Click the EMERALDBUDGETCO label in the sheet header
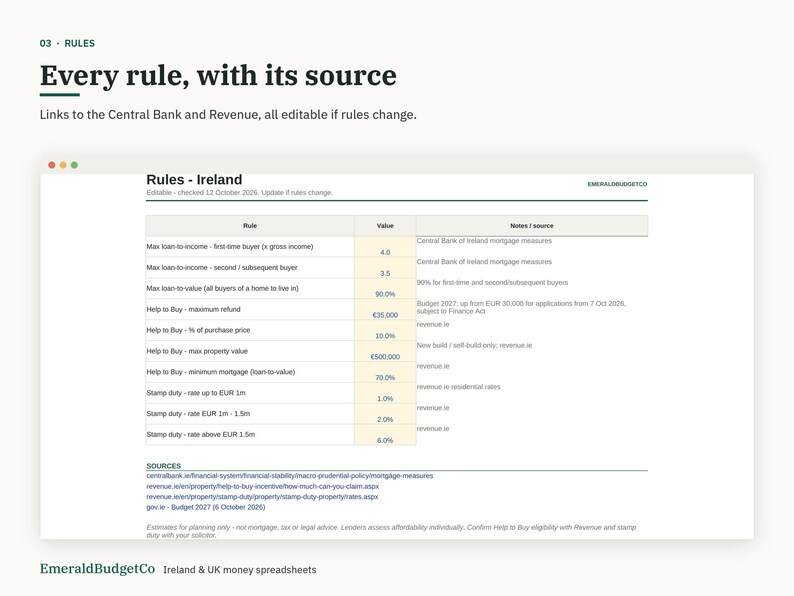 (617, 184)
